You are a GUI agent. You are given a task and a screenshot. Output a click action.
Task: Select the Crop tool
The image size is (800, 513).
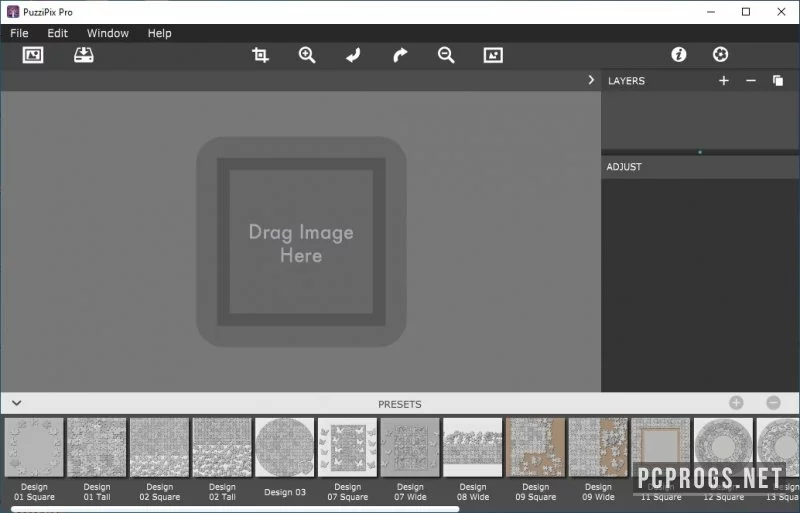(x=260, y=55)
